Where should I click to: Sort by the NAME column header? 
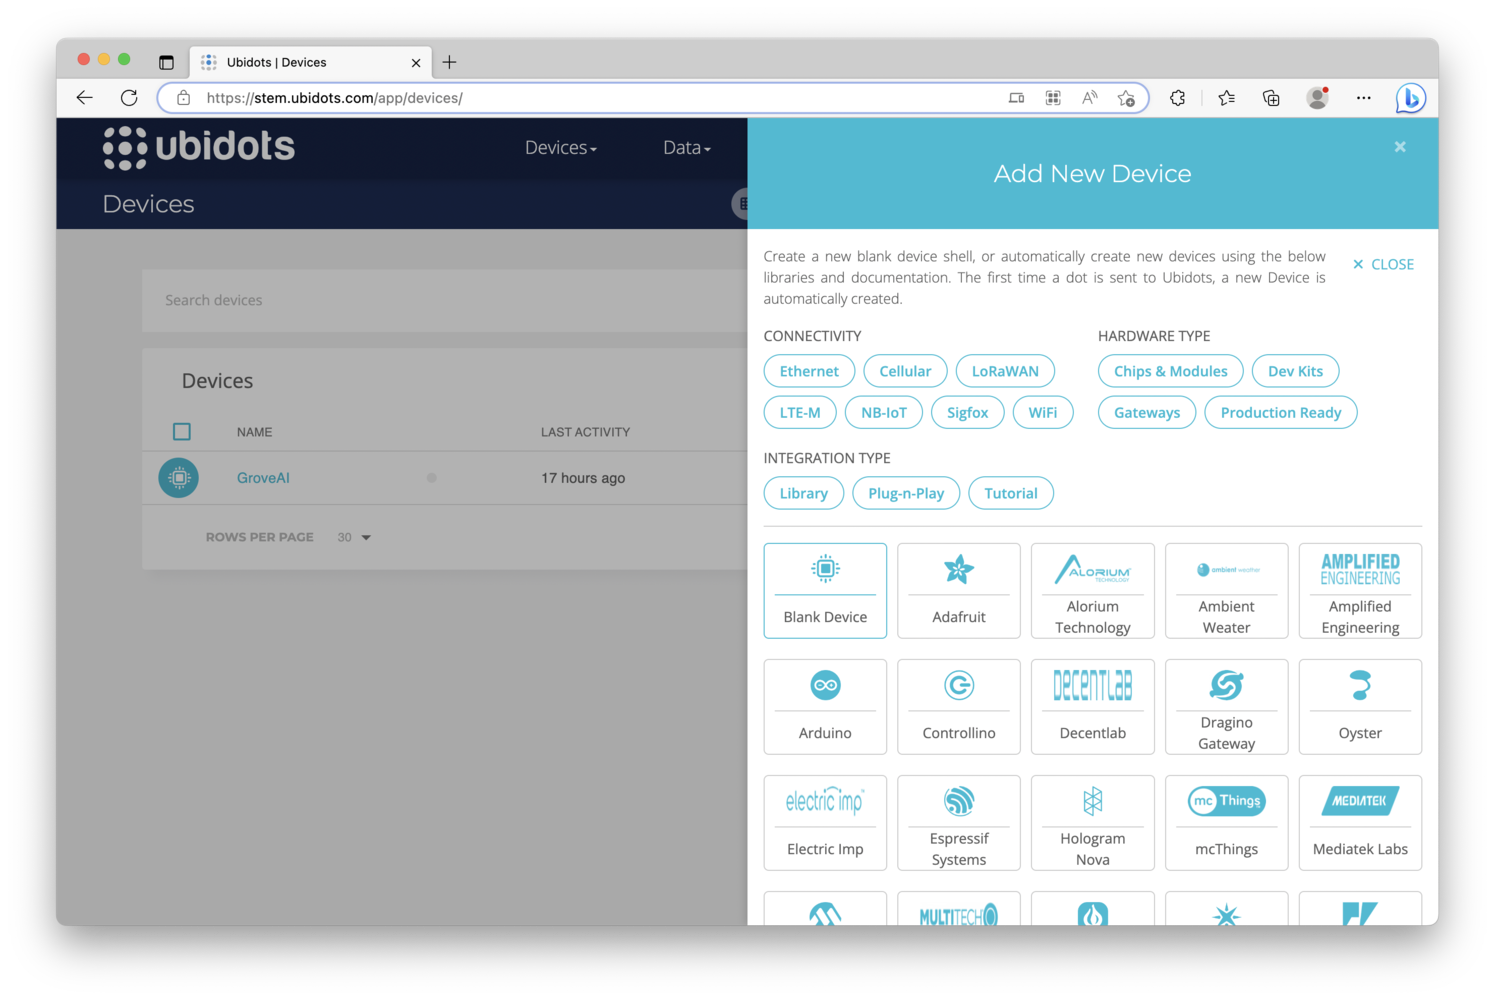coord(254,432)
